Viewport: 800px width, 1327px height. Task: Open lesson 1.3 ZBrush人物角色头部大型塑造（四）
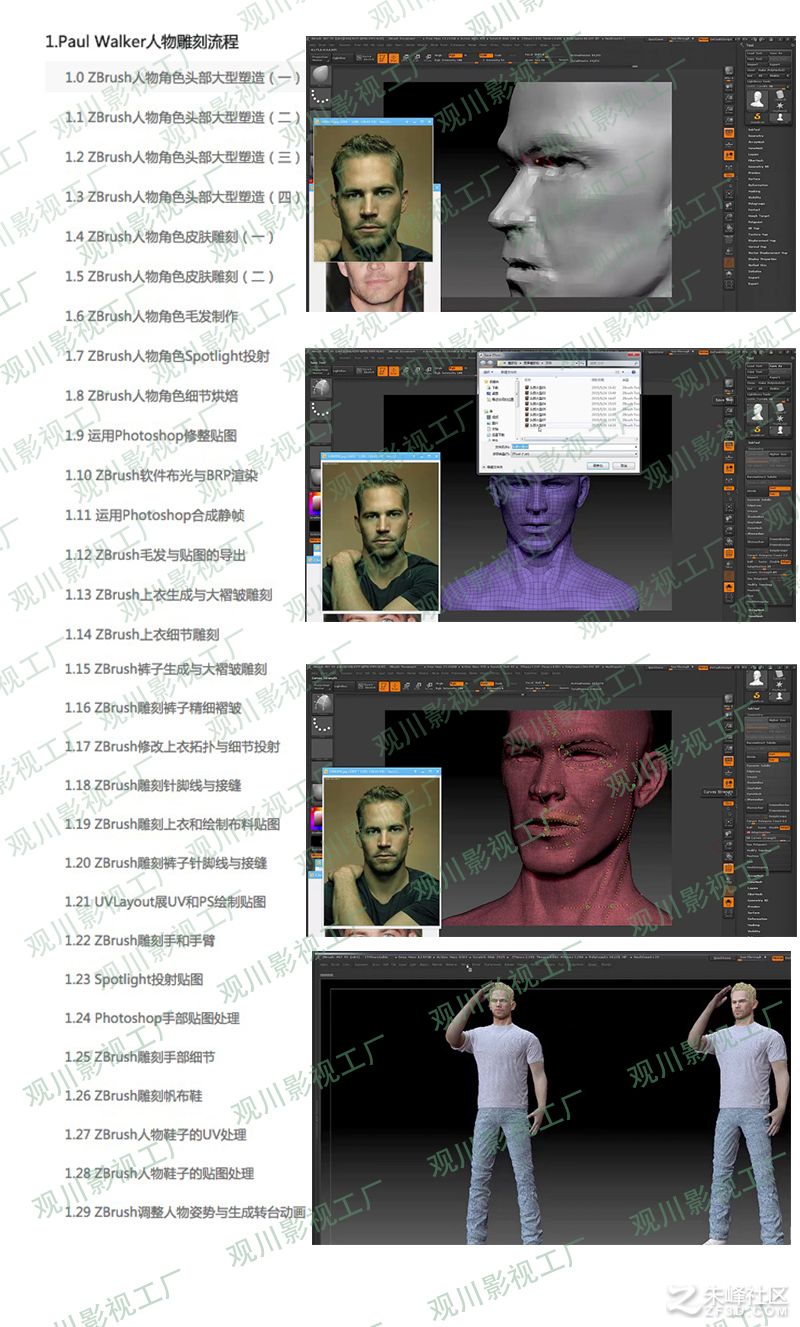click(x=182, y=197)
